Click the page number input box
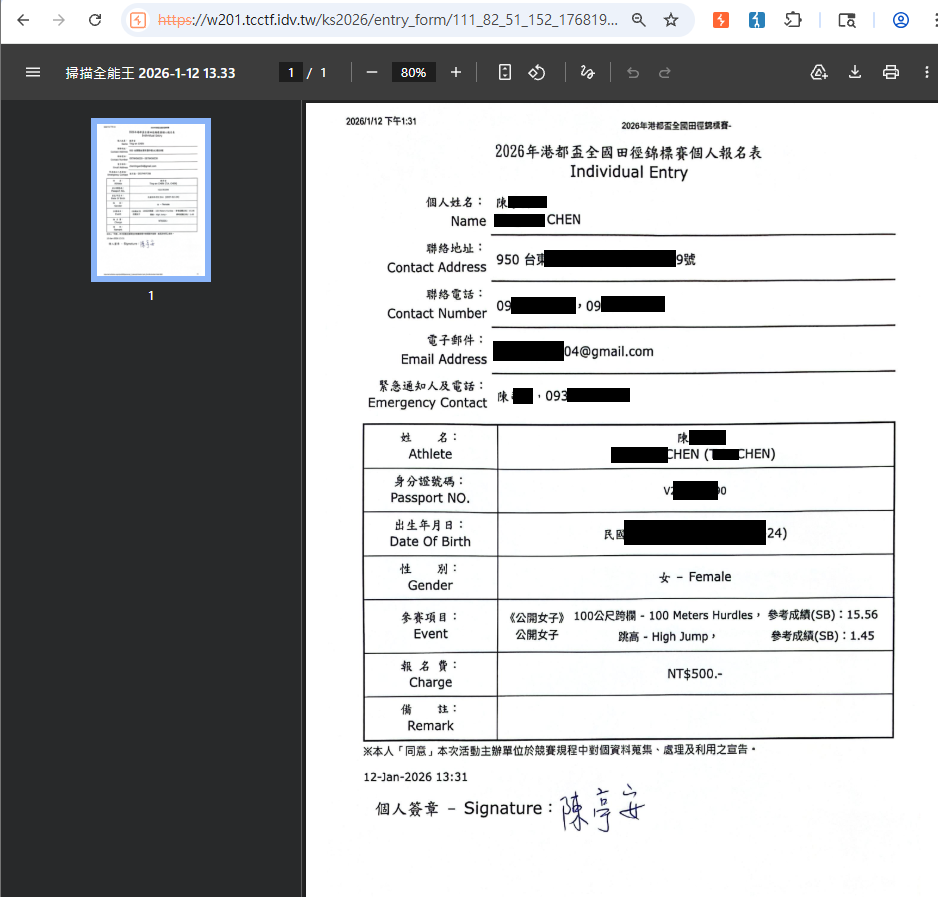938x897 pixels. point(291,72)
